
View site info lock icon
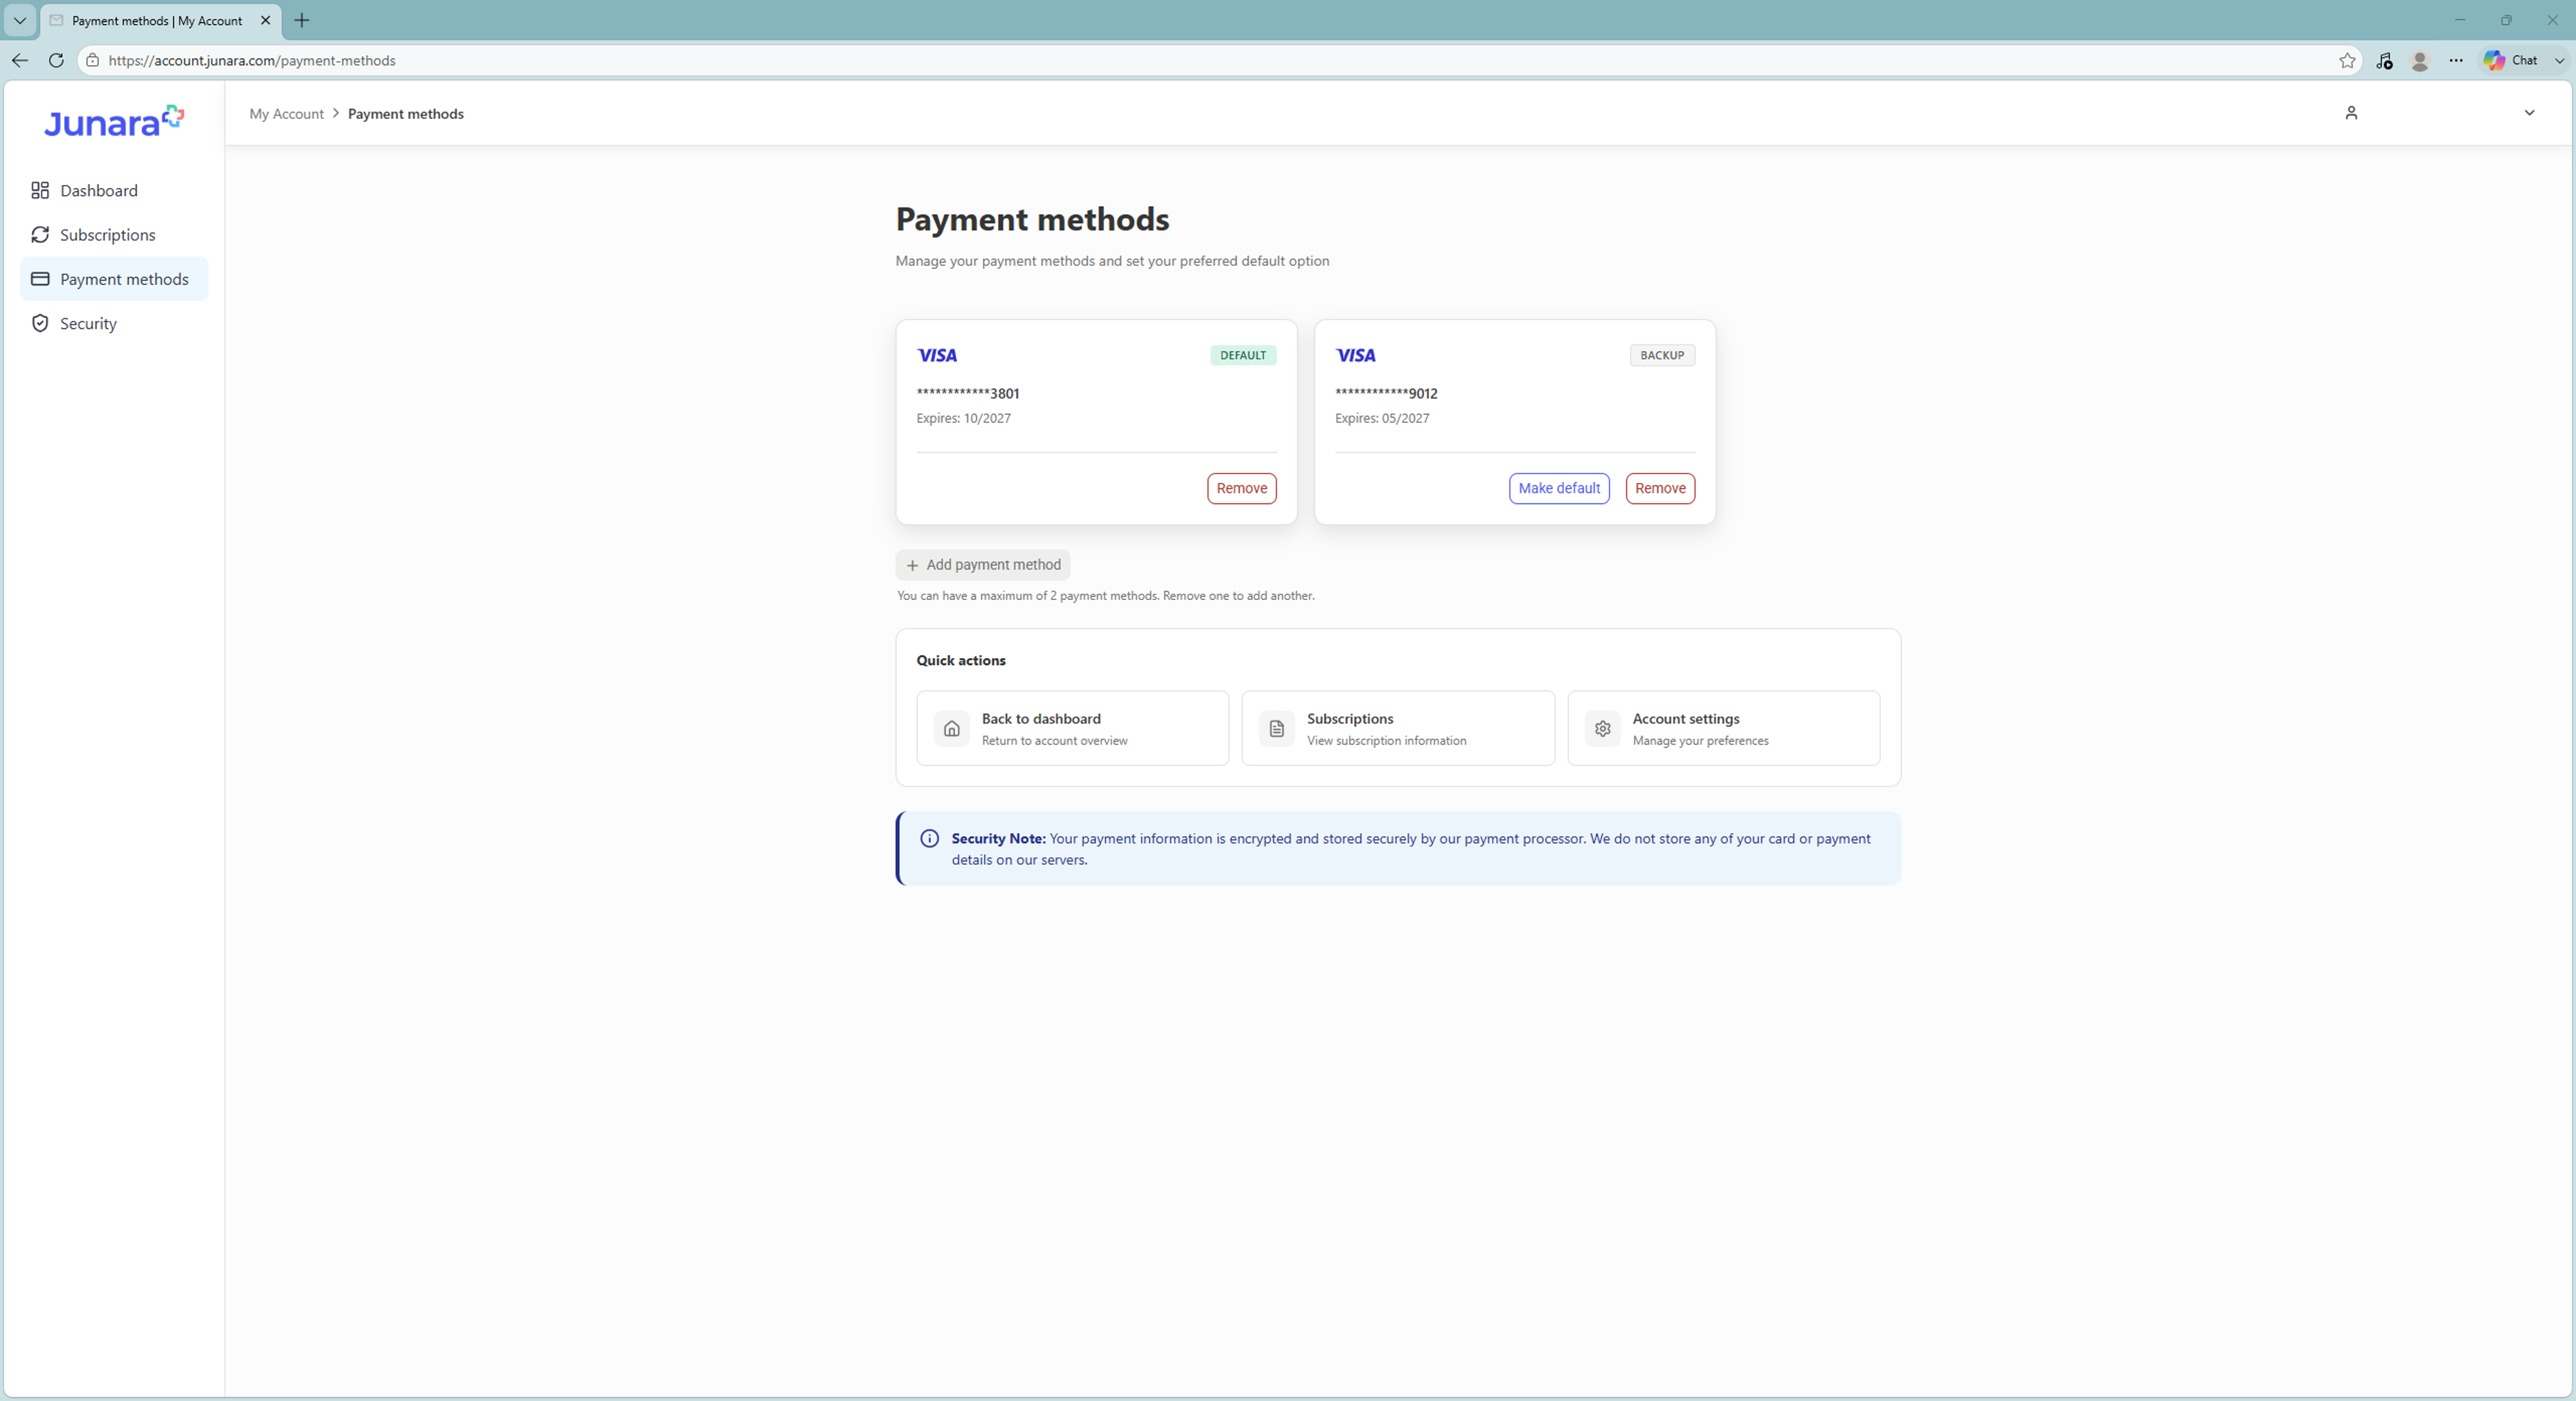click(92, 60)
